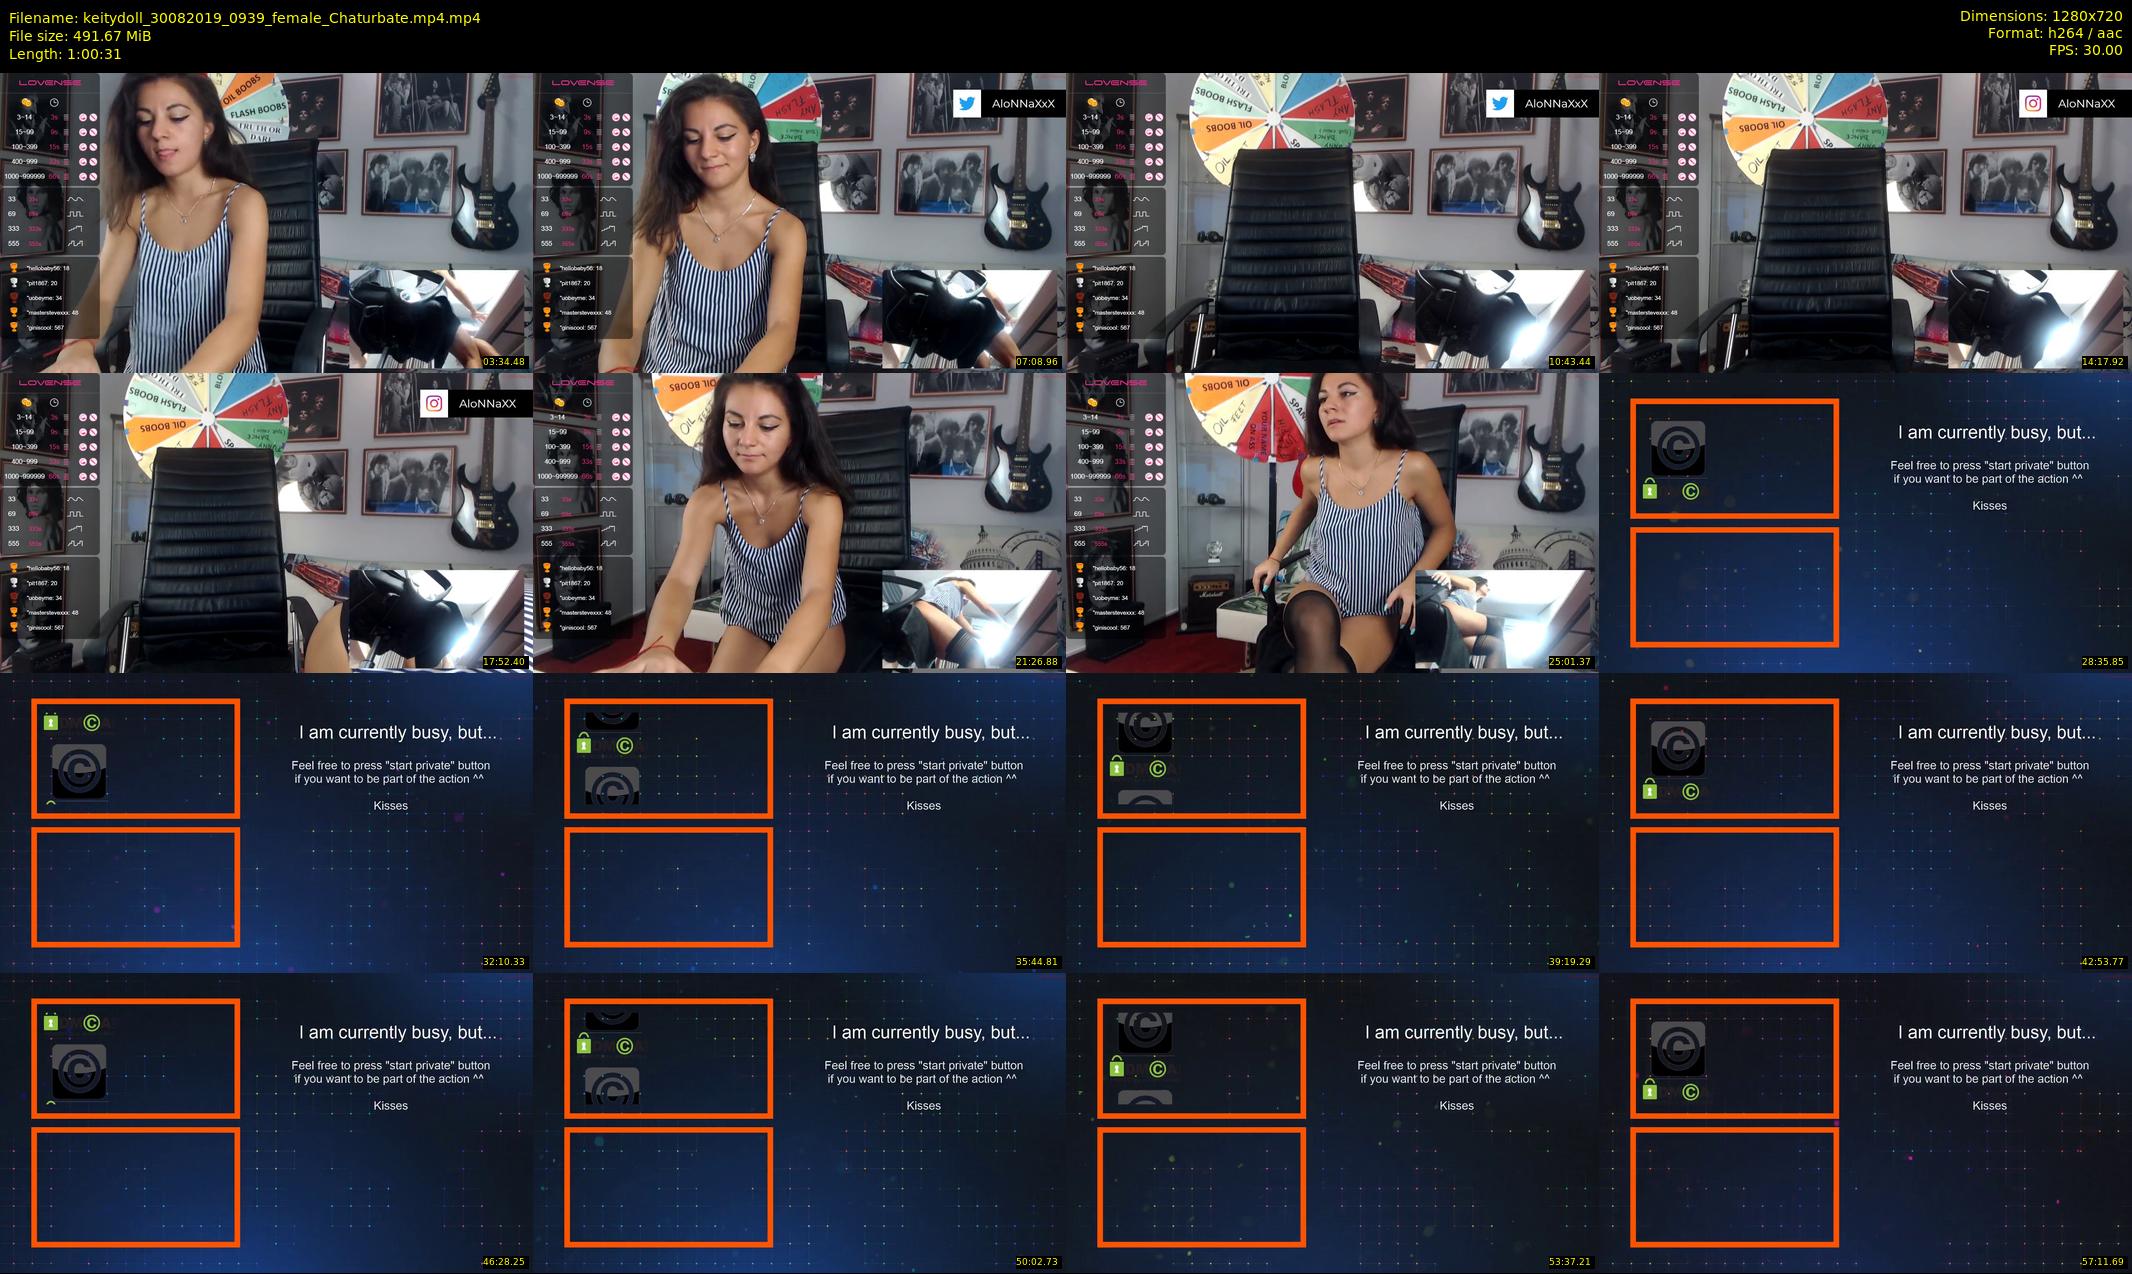Open the thumbnail at 25:01.37
This screenshot has height=1274, width=2132.
coord(1332,522)
